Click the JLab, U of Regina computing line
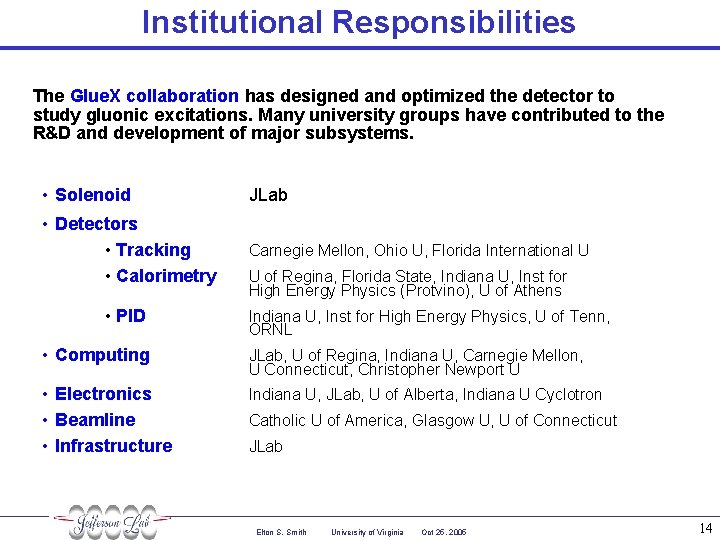720x540 pixels. (x=416, y=355)
